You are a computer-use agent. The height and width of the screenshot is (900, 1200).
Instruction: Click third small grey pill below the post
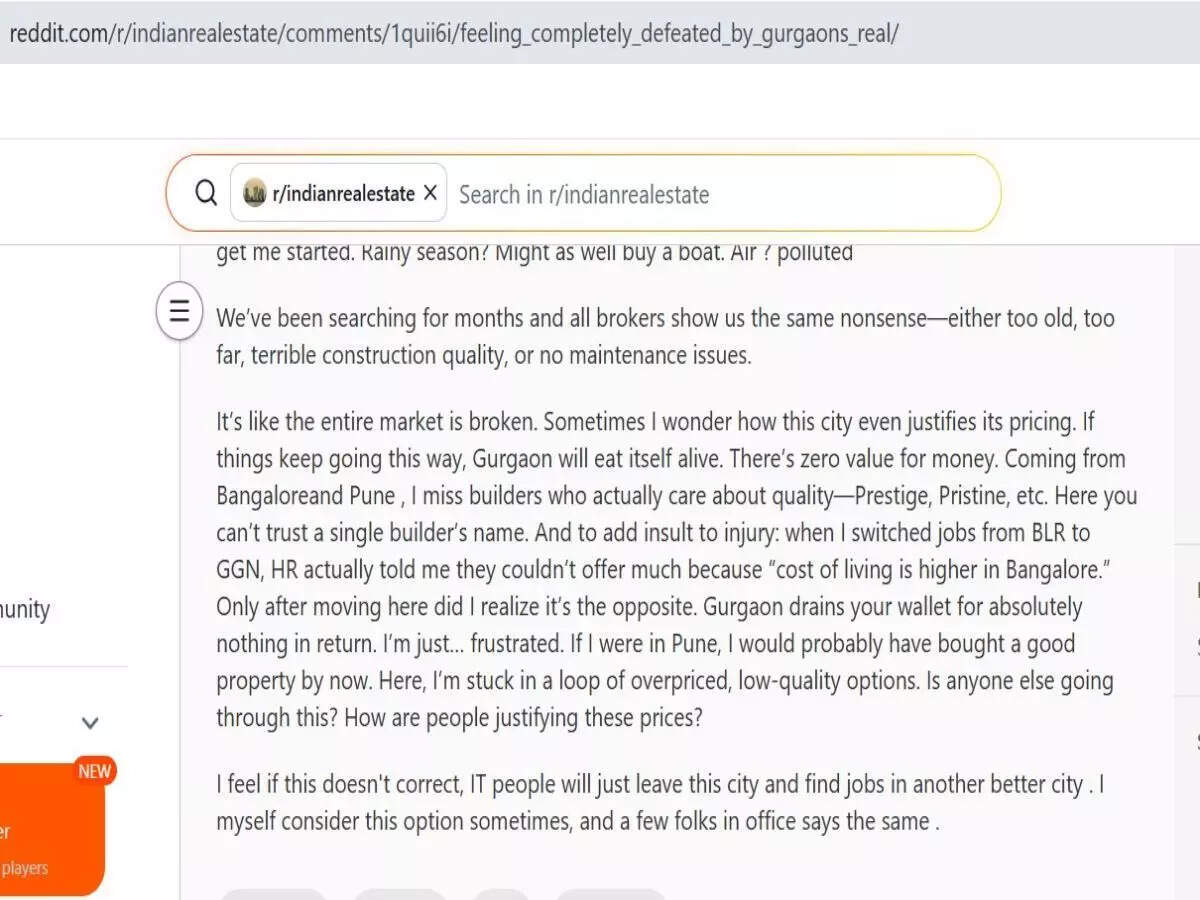click(500, 893)
